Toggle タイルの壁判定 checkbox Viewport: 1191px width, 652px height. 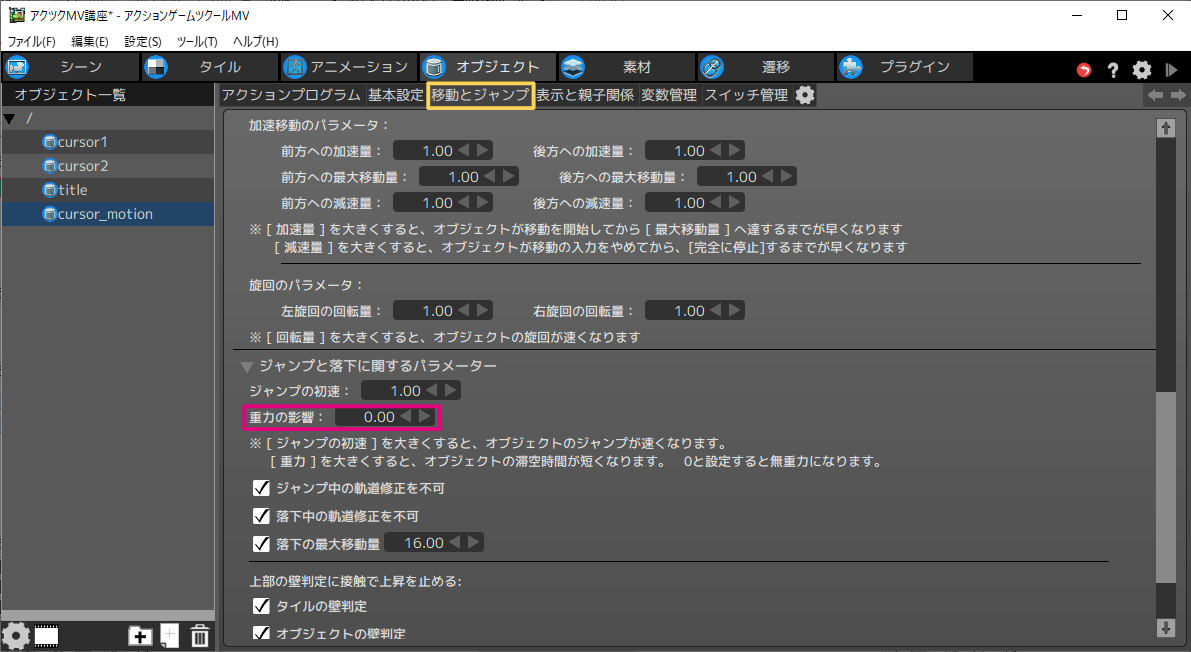[262, 606]
